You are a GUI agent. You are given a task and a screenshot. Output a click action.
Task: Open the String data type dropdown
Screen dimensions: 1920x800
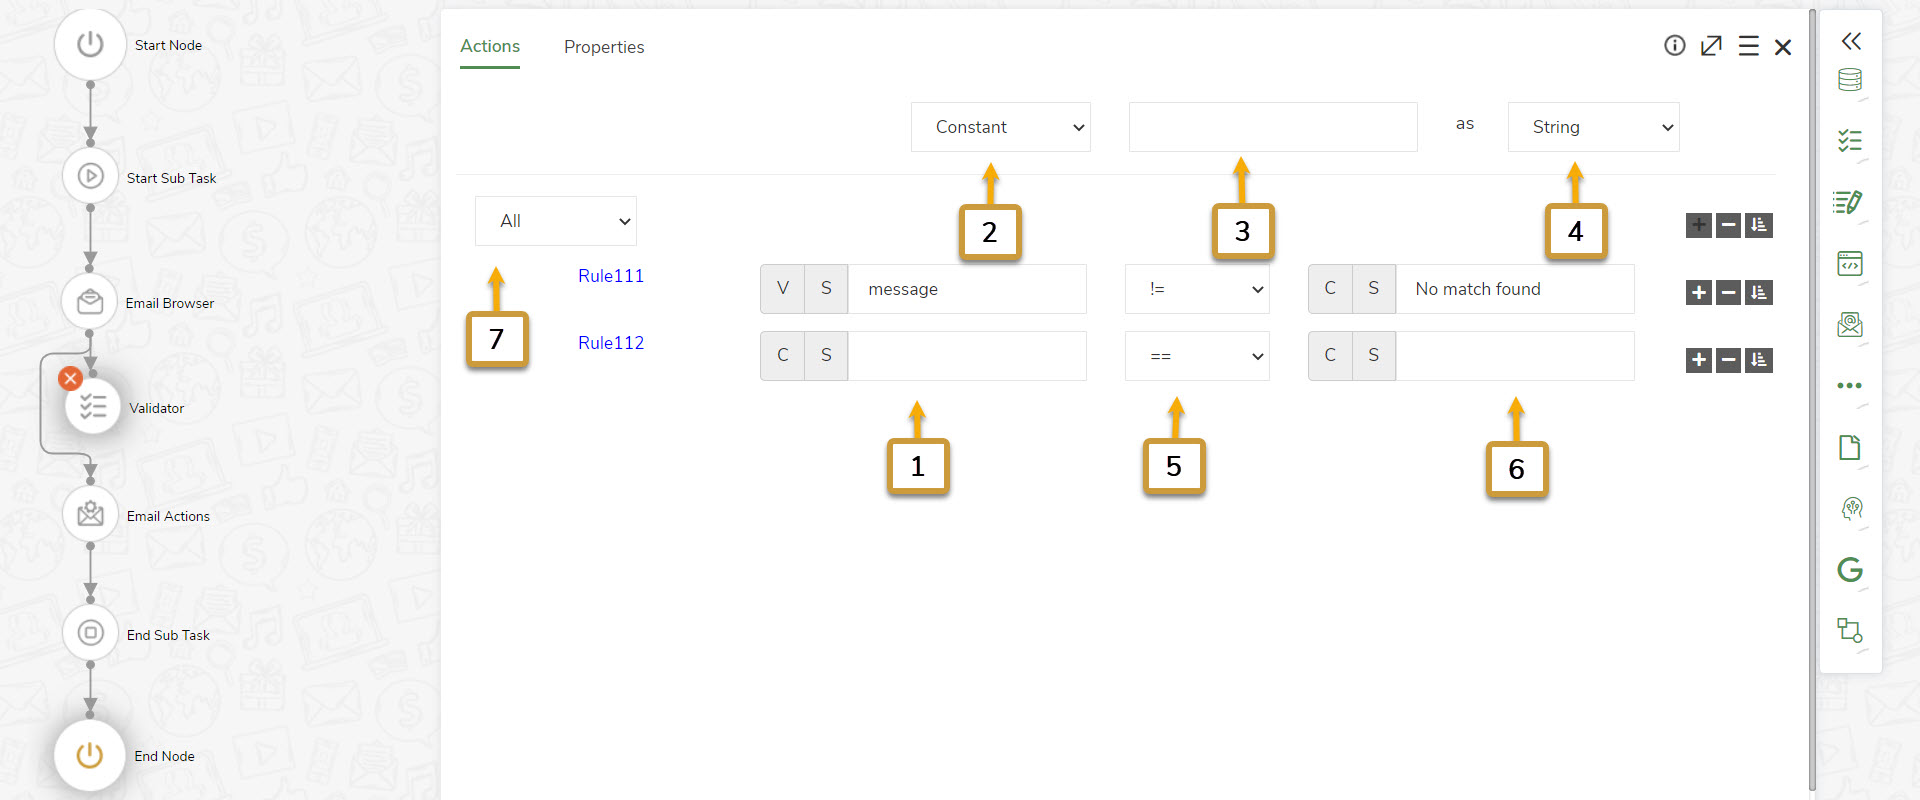pos(1592,126)
